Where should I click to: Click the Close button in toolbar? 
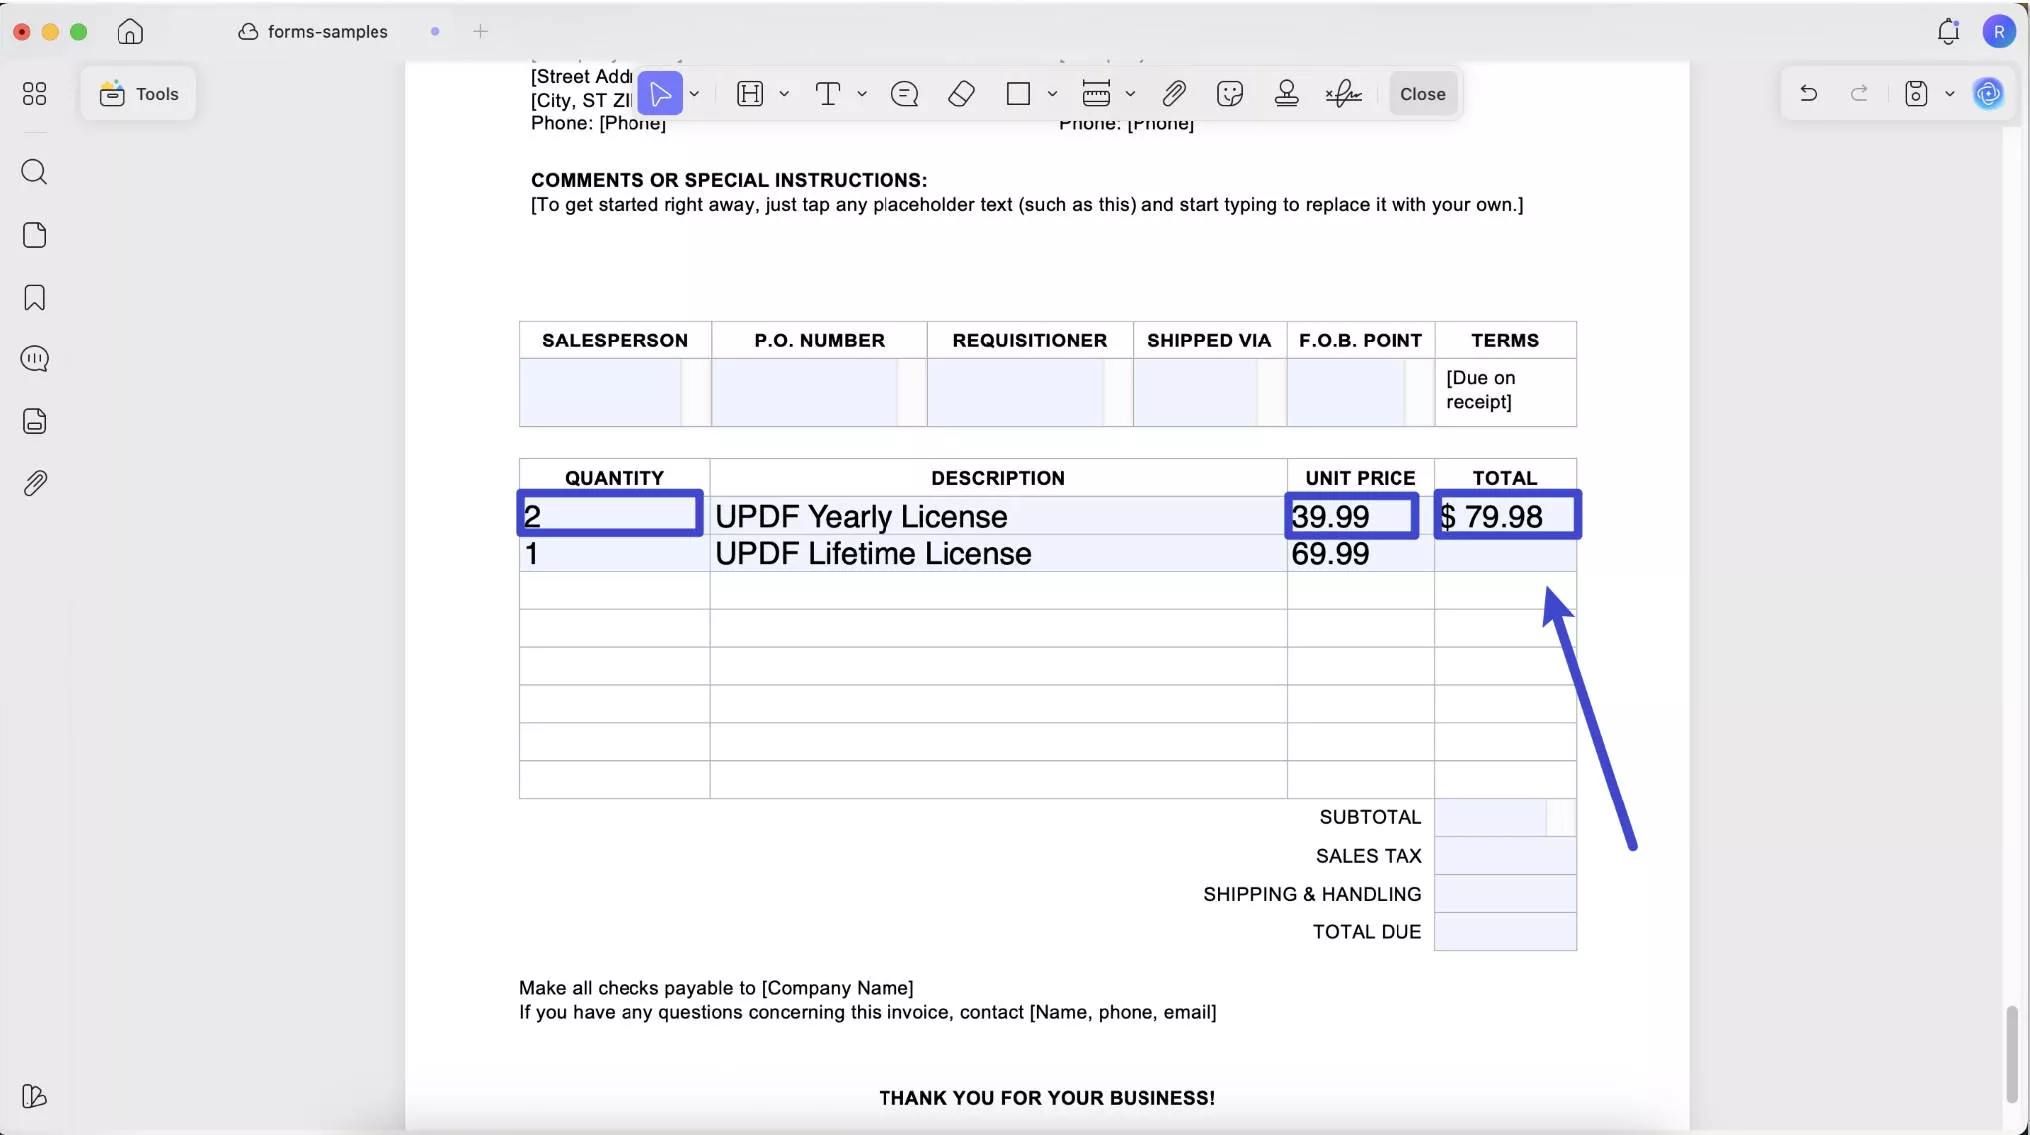(x=1422, y=94)
